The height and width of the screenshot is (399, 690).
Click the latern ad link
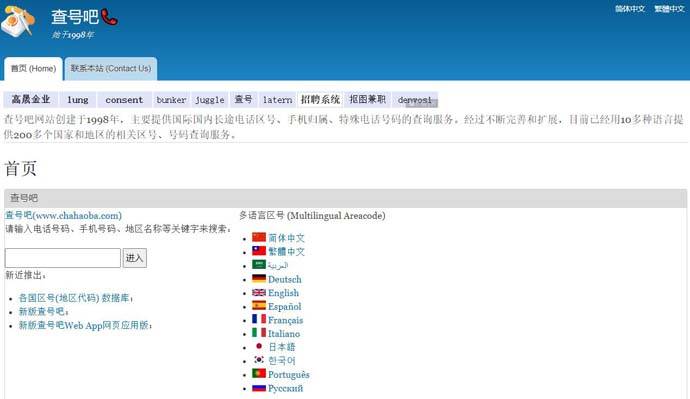277,100
